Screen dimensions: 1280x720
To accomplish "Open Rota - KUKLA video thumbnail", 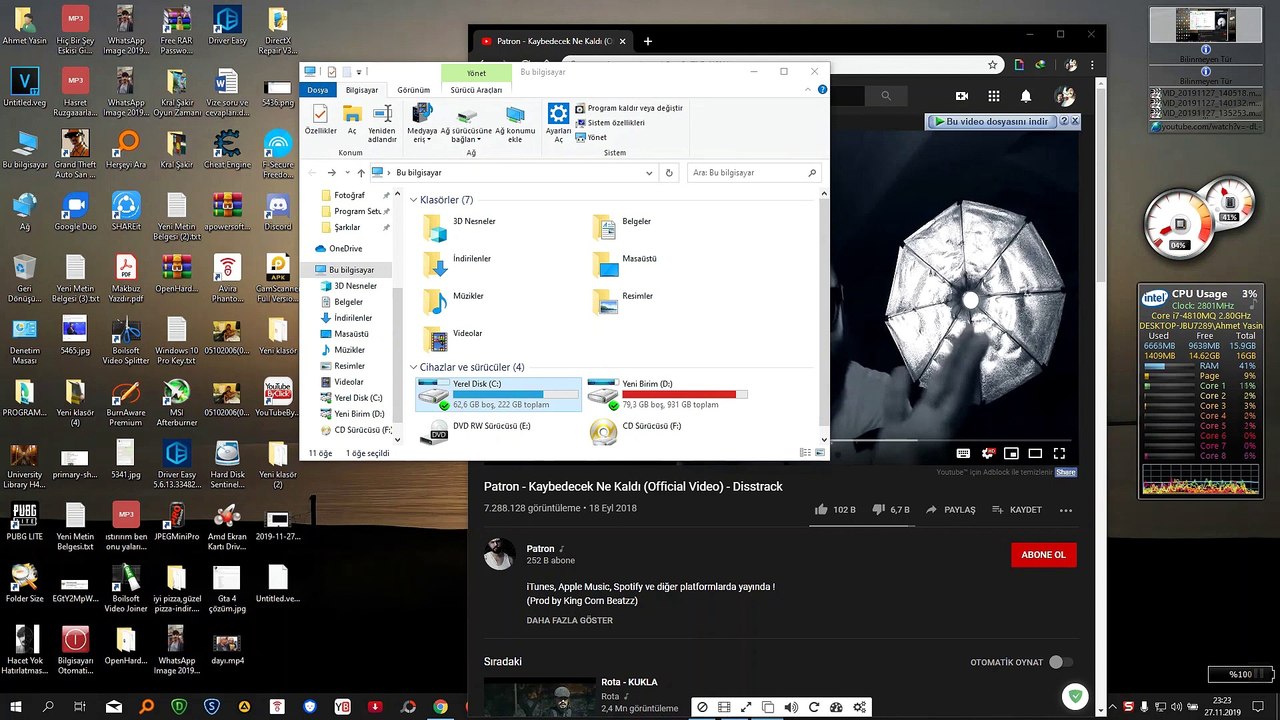I will click(539, 699).
